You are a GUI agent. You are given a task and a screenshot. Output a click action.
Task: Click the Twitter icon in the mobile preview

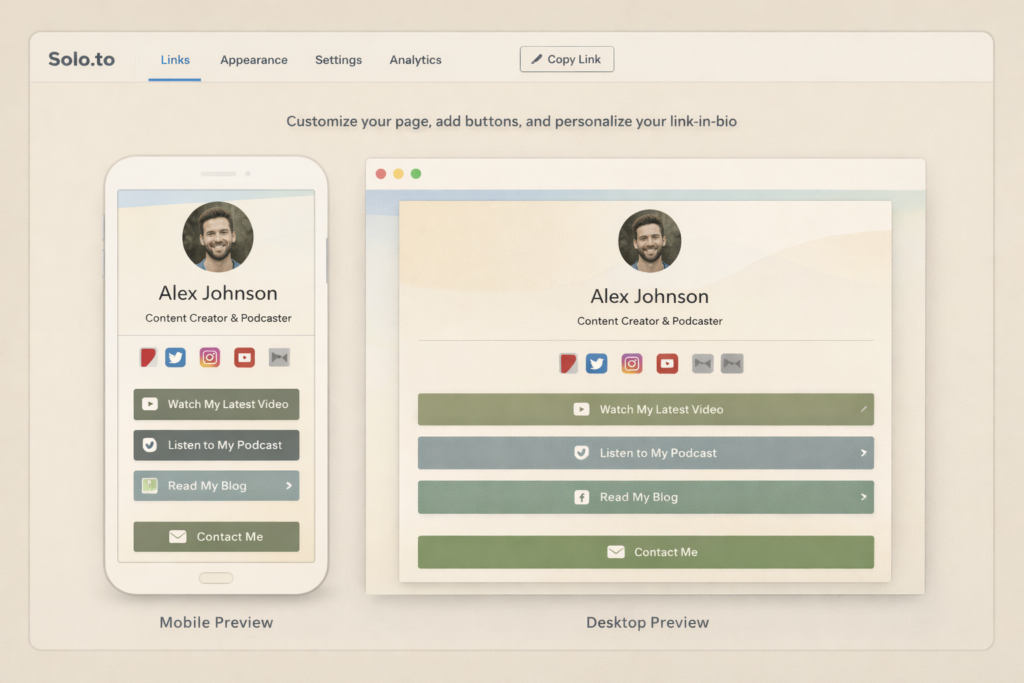tap(175, 357)
